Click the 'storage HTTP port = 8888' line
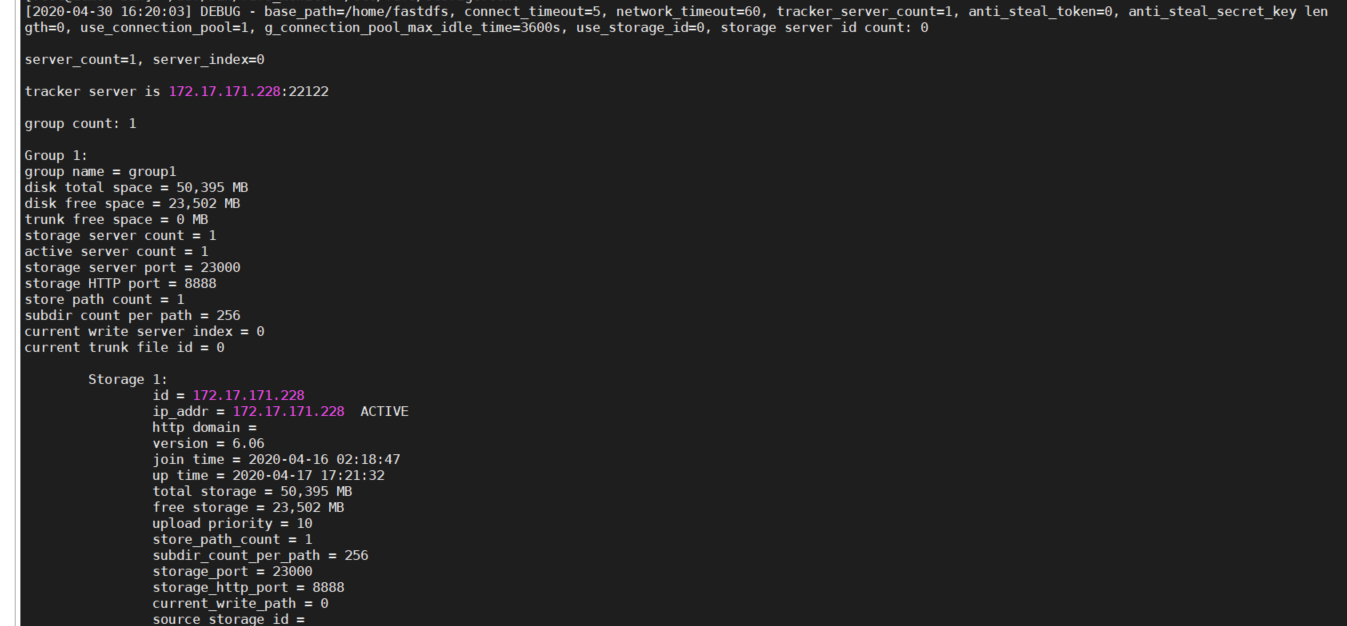 click(120, 284)
